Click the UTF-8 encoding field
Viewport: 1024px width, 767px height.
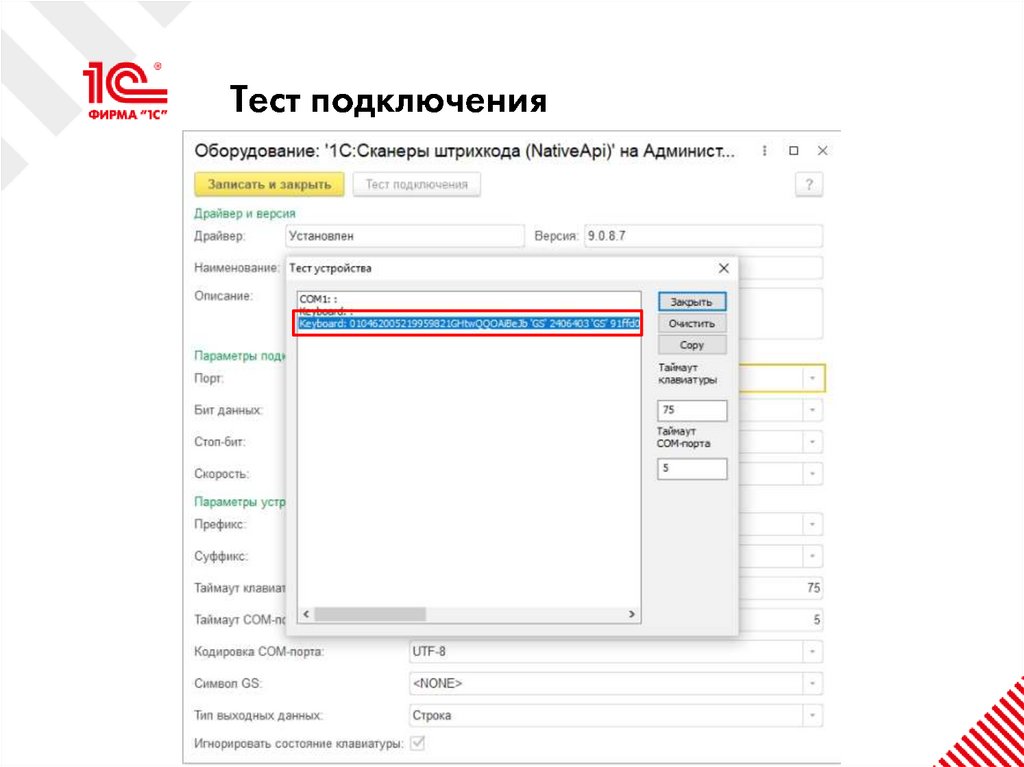606,652
